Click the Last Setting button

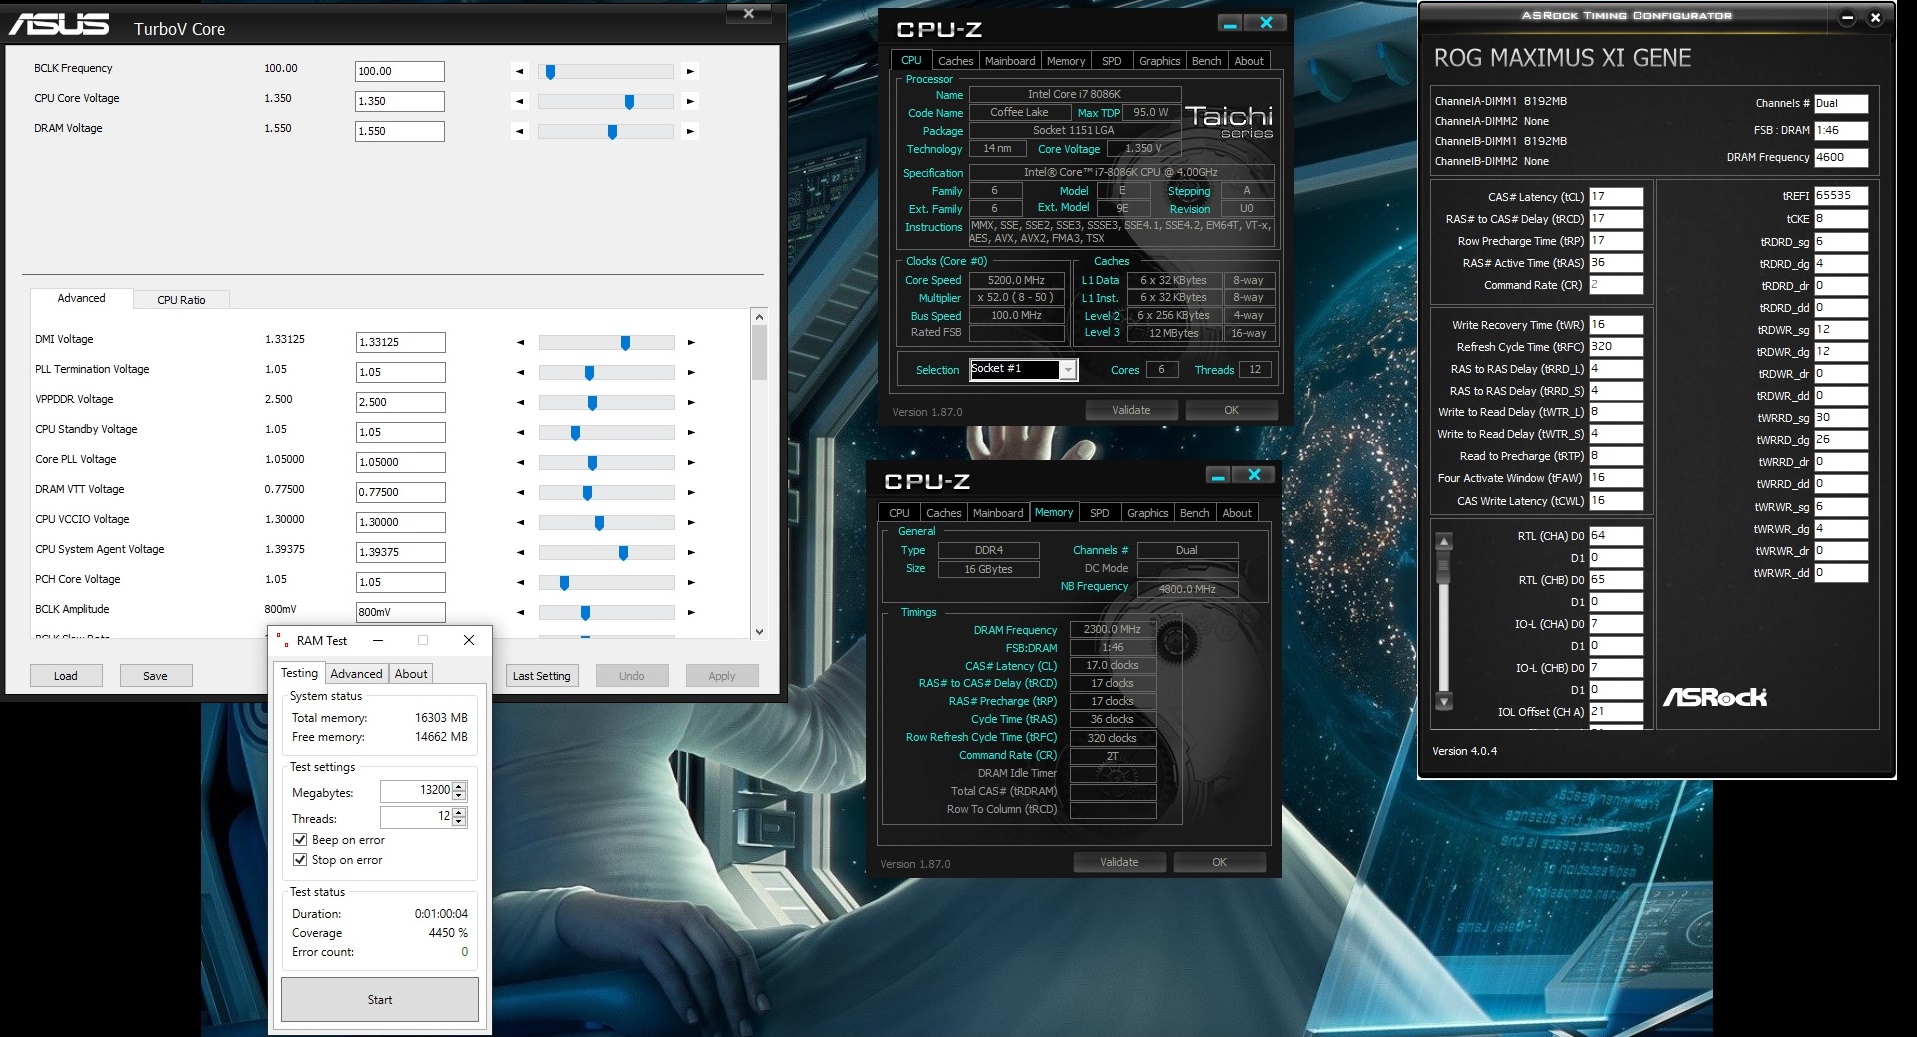[x=541, y=676]
